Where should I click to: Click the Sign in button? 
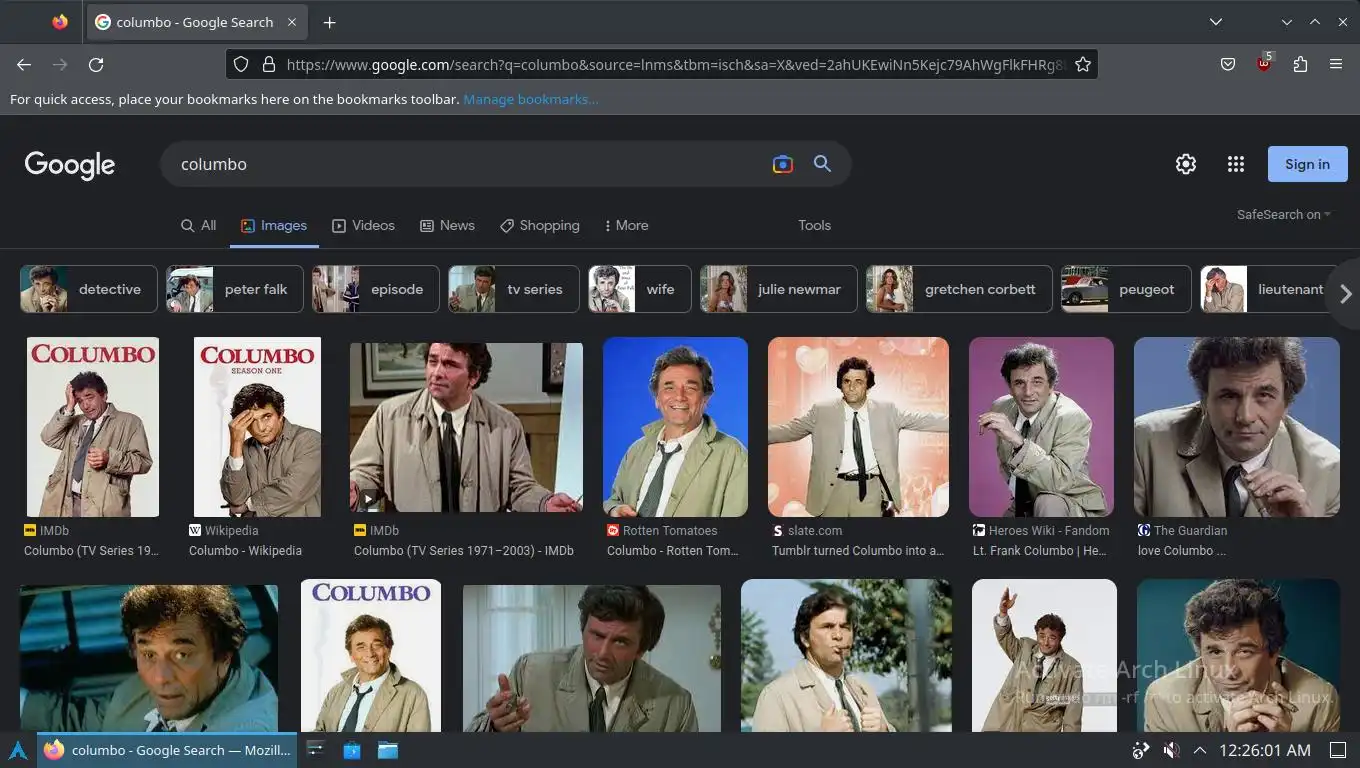click(x=1307, y=164)
